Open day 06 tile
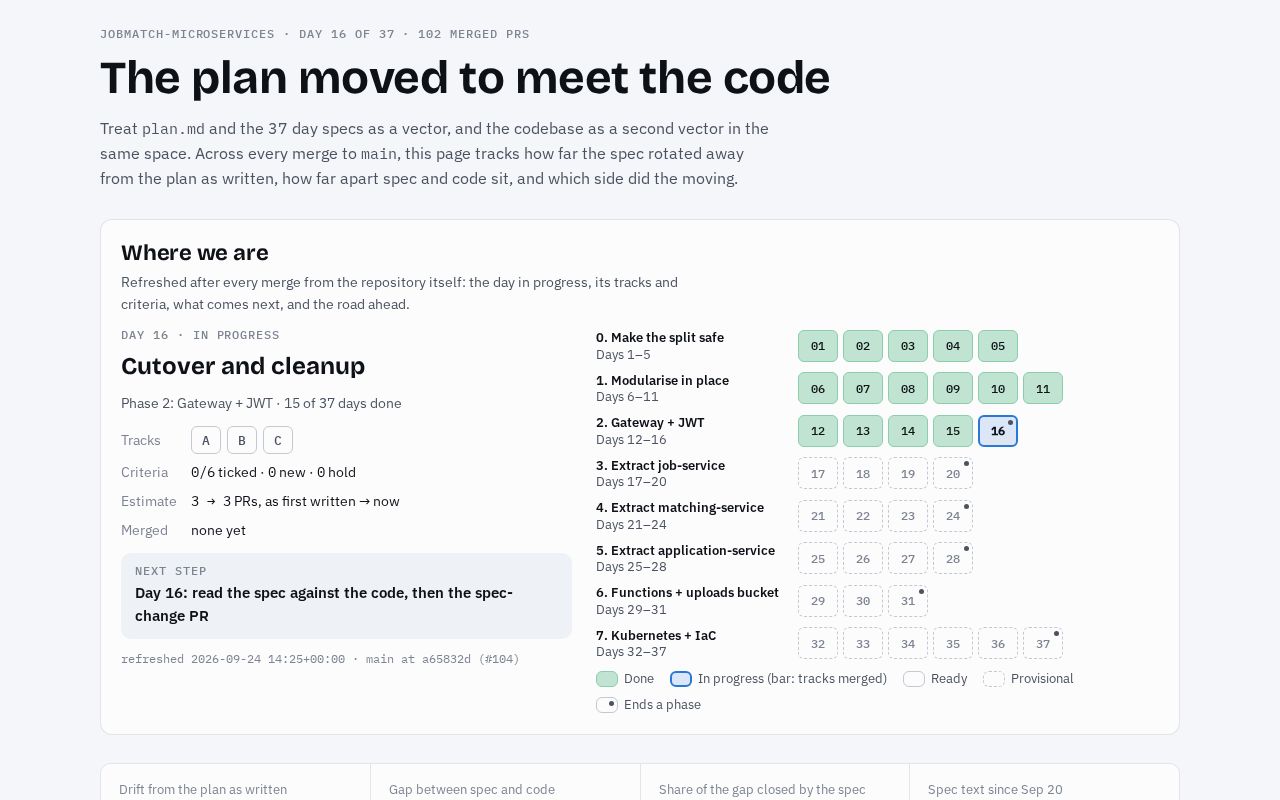 pos(818,388)
